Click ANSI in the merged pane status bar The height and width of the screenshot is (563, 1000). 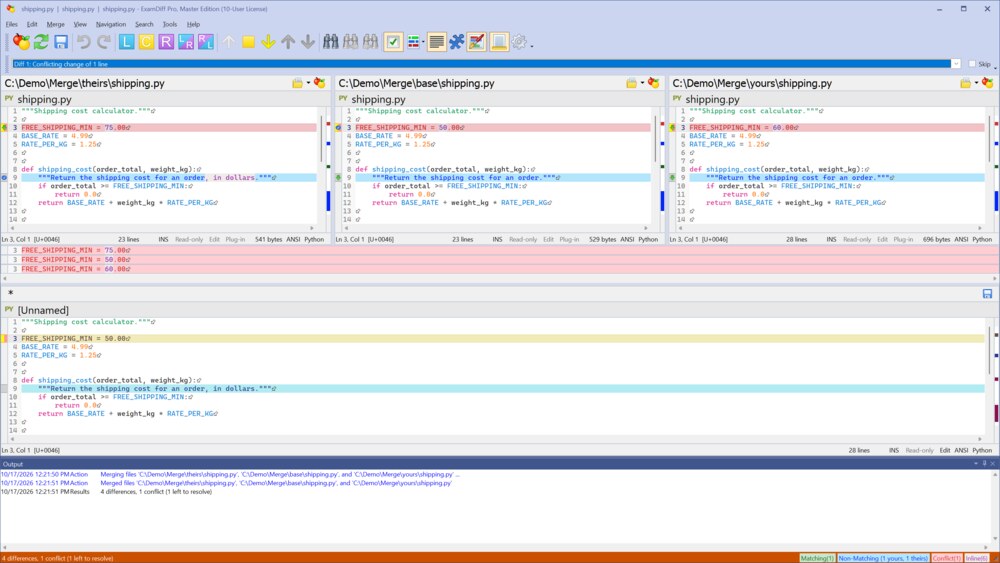pyautogui.click(x=961, y=450)
